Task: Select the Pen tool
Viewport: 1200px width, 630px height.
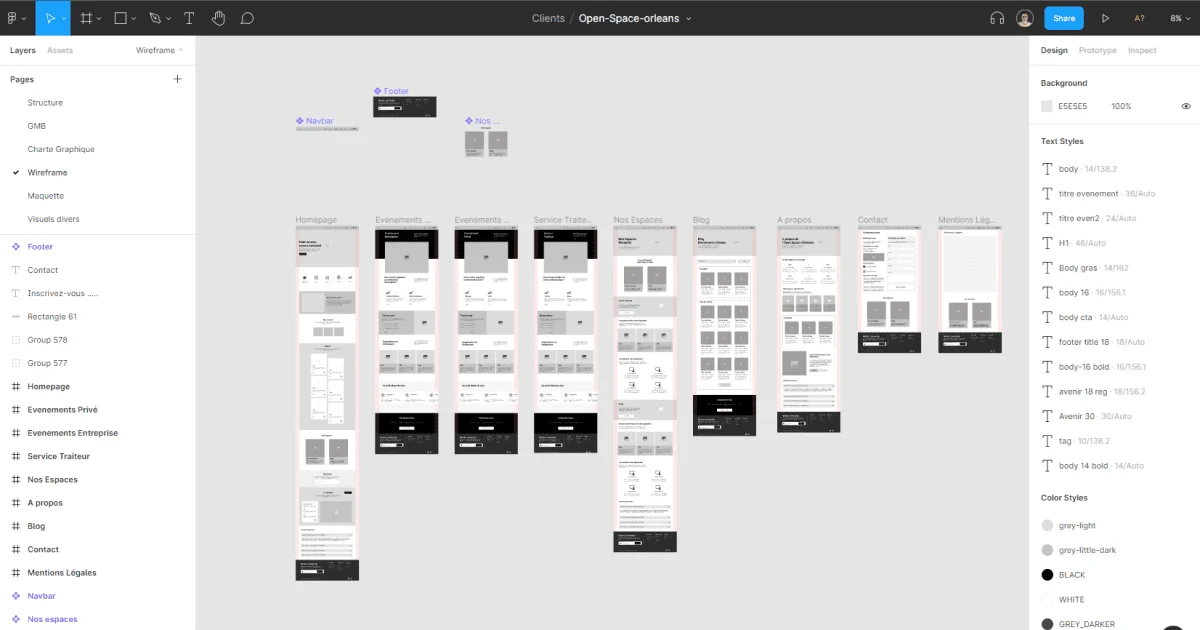Action: pyautogui.click(x=153, y=17)
